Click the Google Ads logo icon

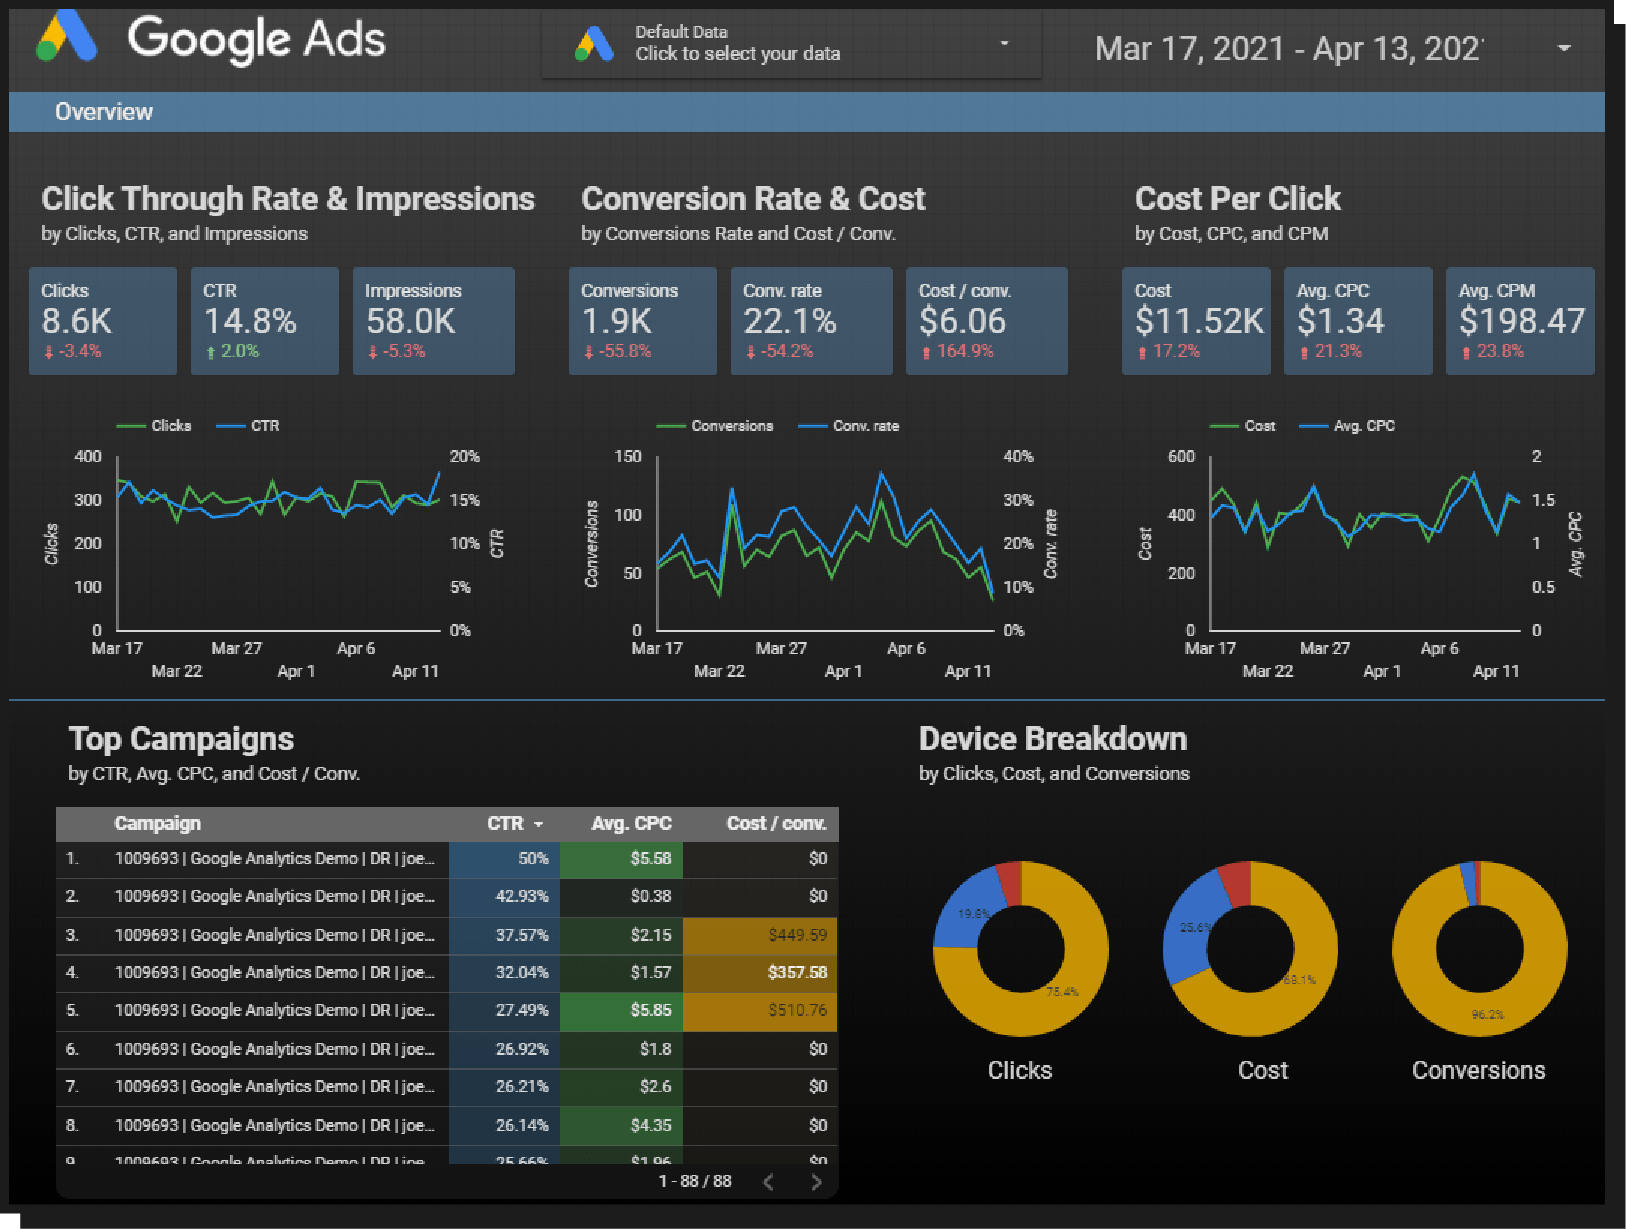point(67,37)
